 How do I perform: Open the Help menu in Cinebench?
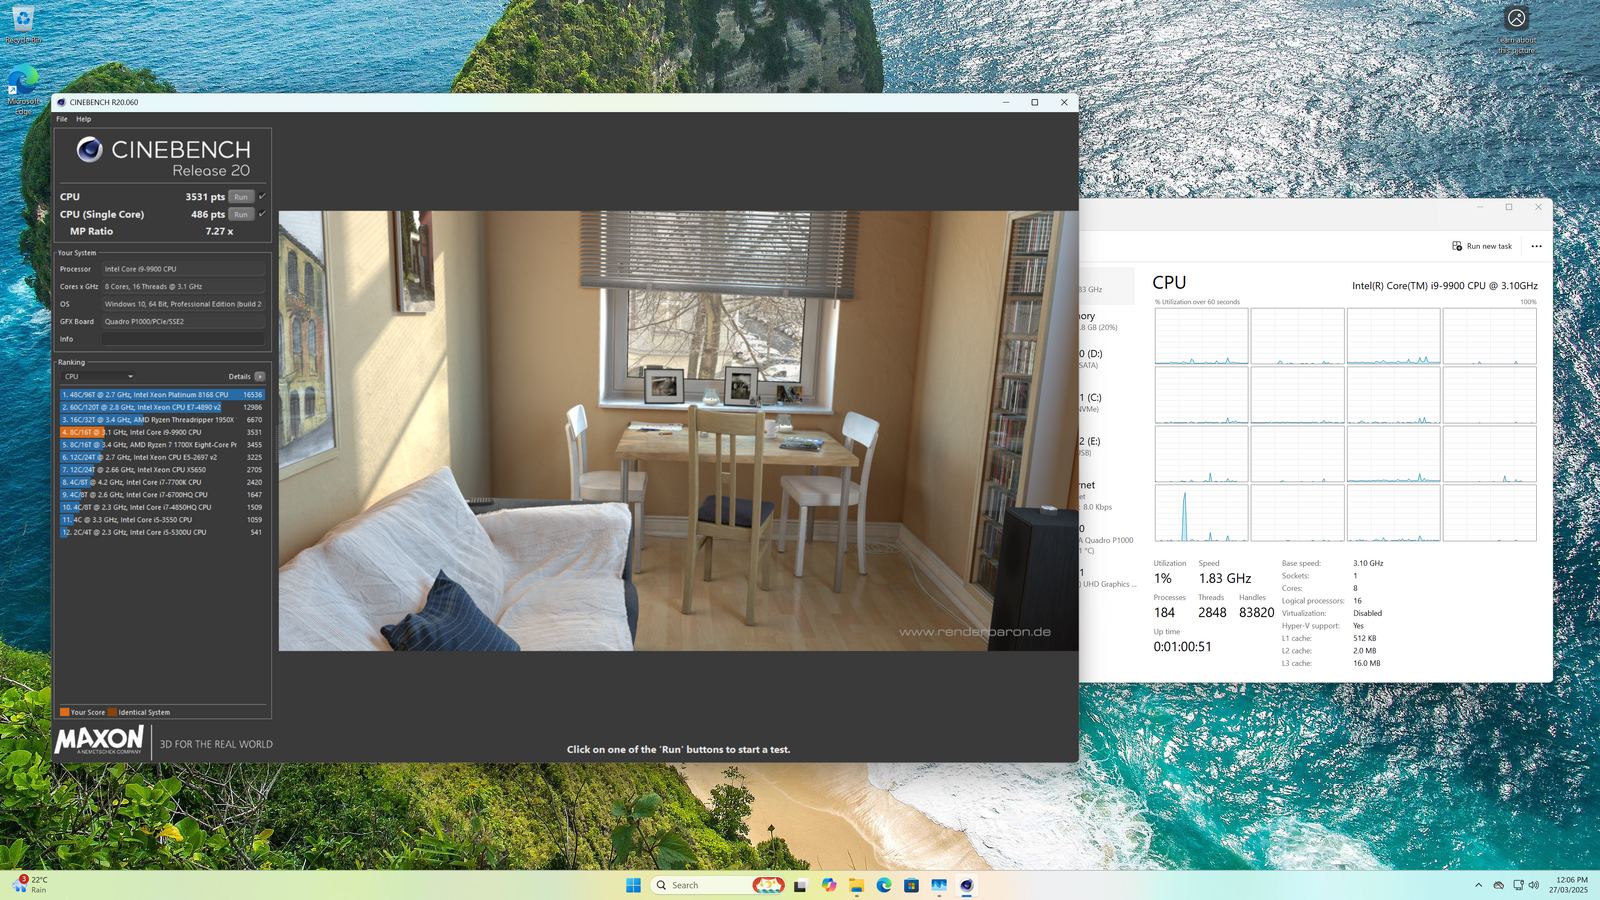click(x=84, y=119)
